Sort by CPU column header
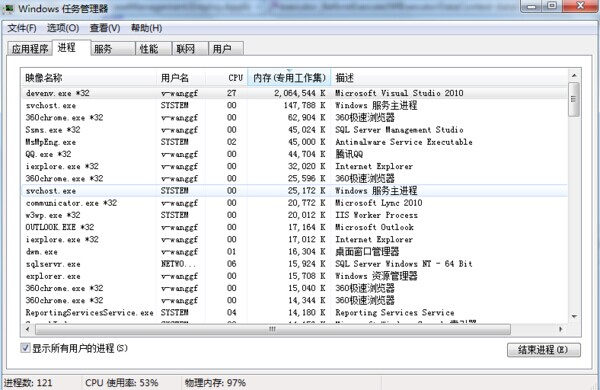The height and width of the screenshot is (390, 600). [x=227, y=78]
